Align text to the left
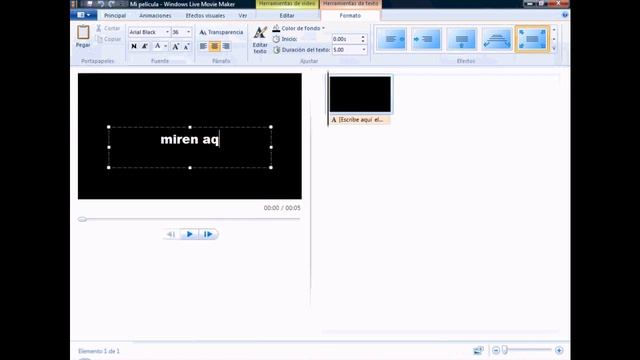This screenshot has height=360, width=640. tap(203, 46)
